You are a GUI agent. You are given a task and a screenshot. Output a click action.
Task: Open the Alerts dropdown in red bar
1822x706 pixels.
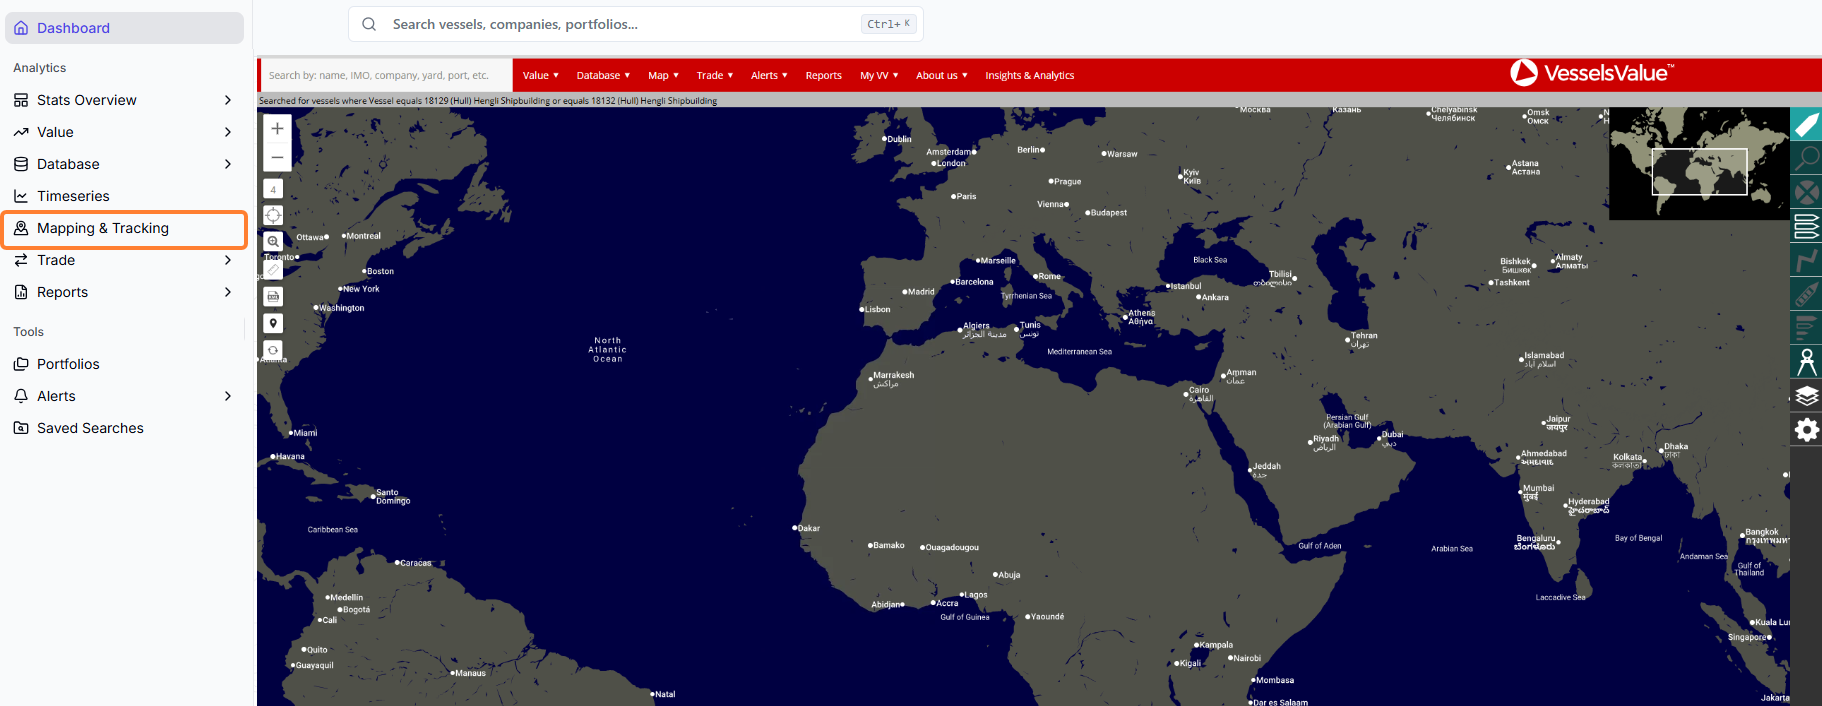click(x=769, y=75)
